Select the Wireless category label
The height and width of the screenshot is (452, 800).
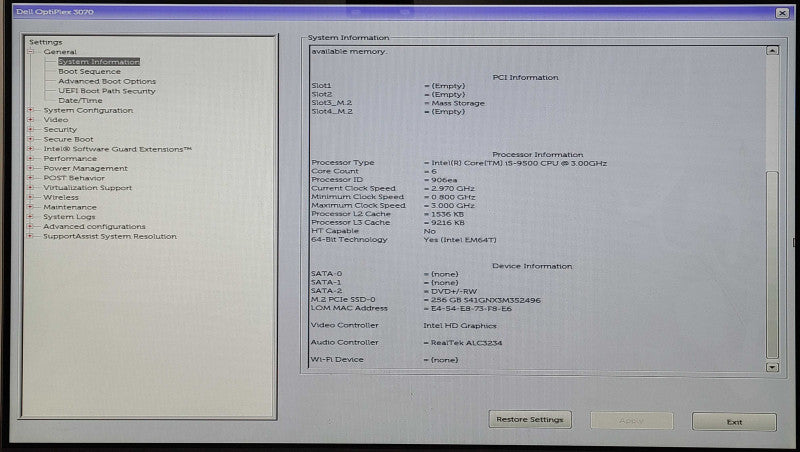(x=61, y=197)
